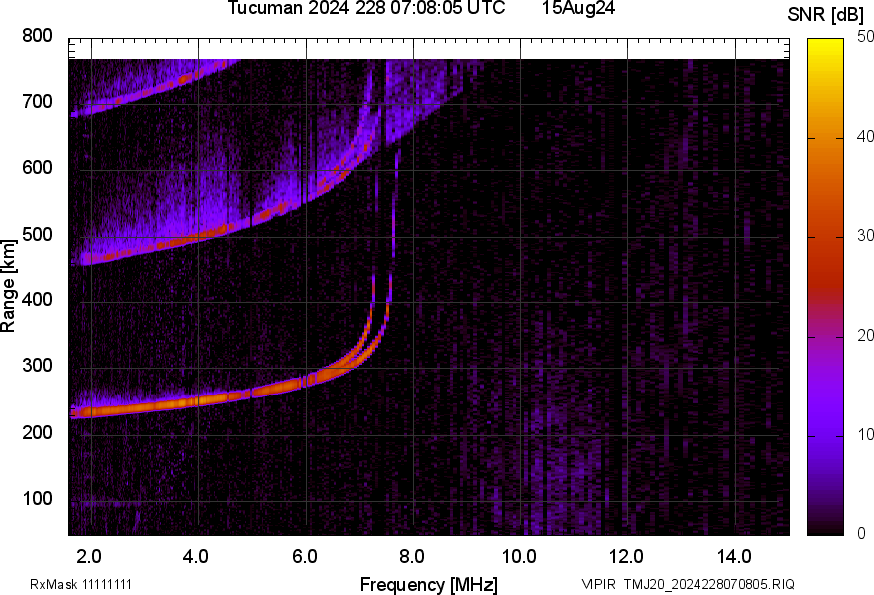The width and height of the screenshot is (874, 595).
Task: Click the range tick label 300
Action: click(37, 366)
